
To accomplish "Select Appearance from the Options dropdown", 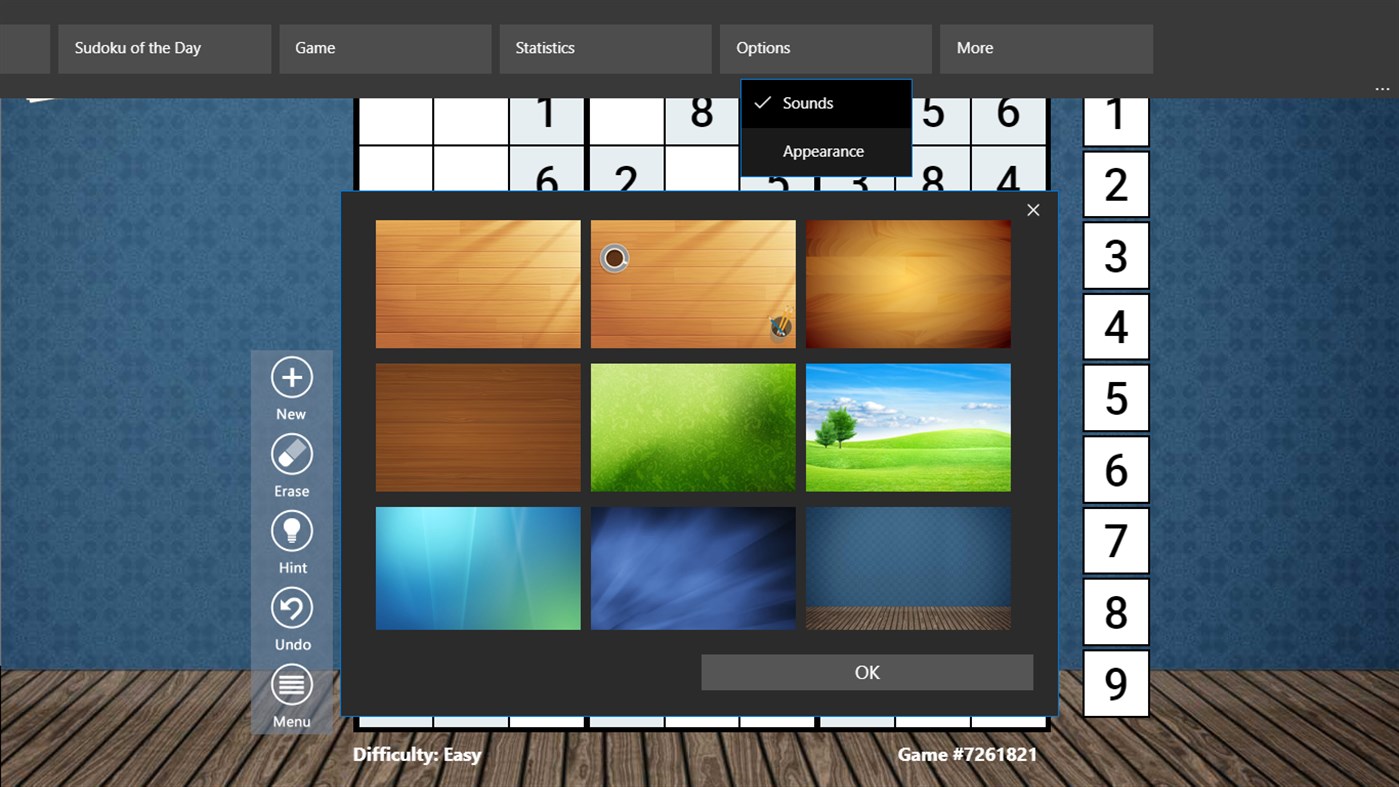I will pos(824,151).
